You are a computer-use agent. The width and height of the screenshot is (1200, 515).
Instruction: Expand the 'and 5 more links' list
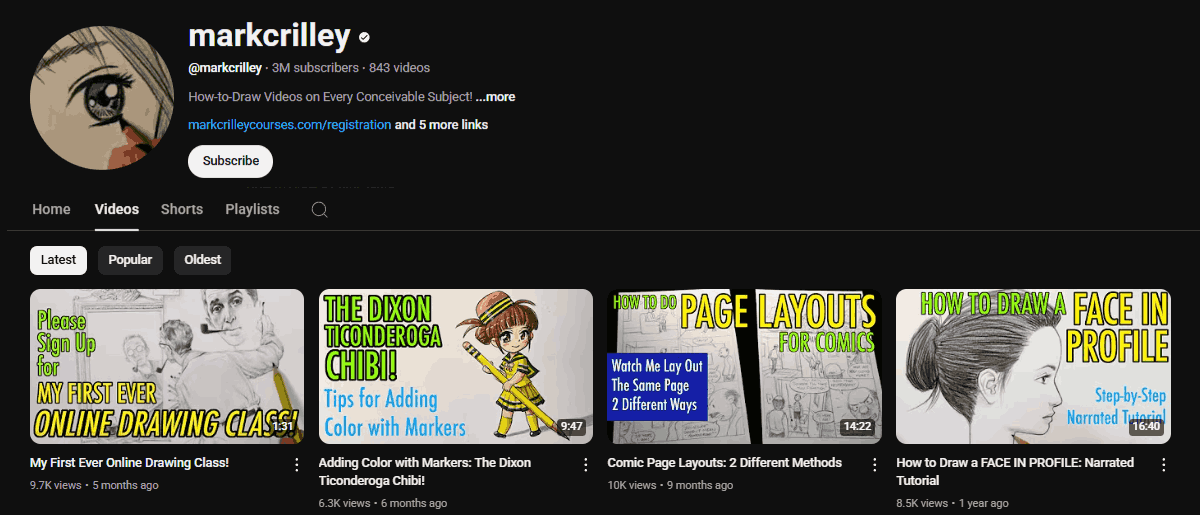442,125
